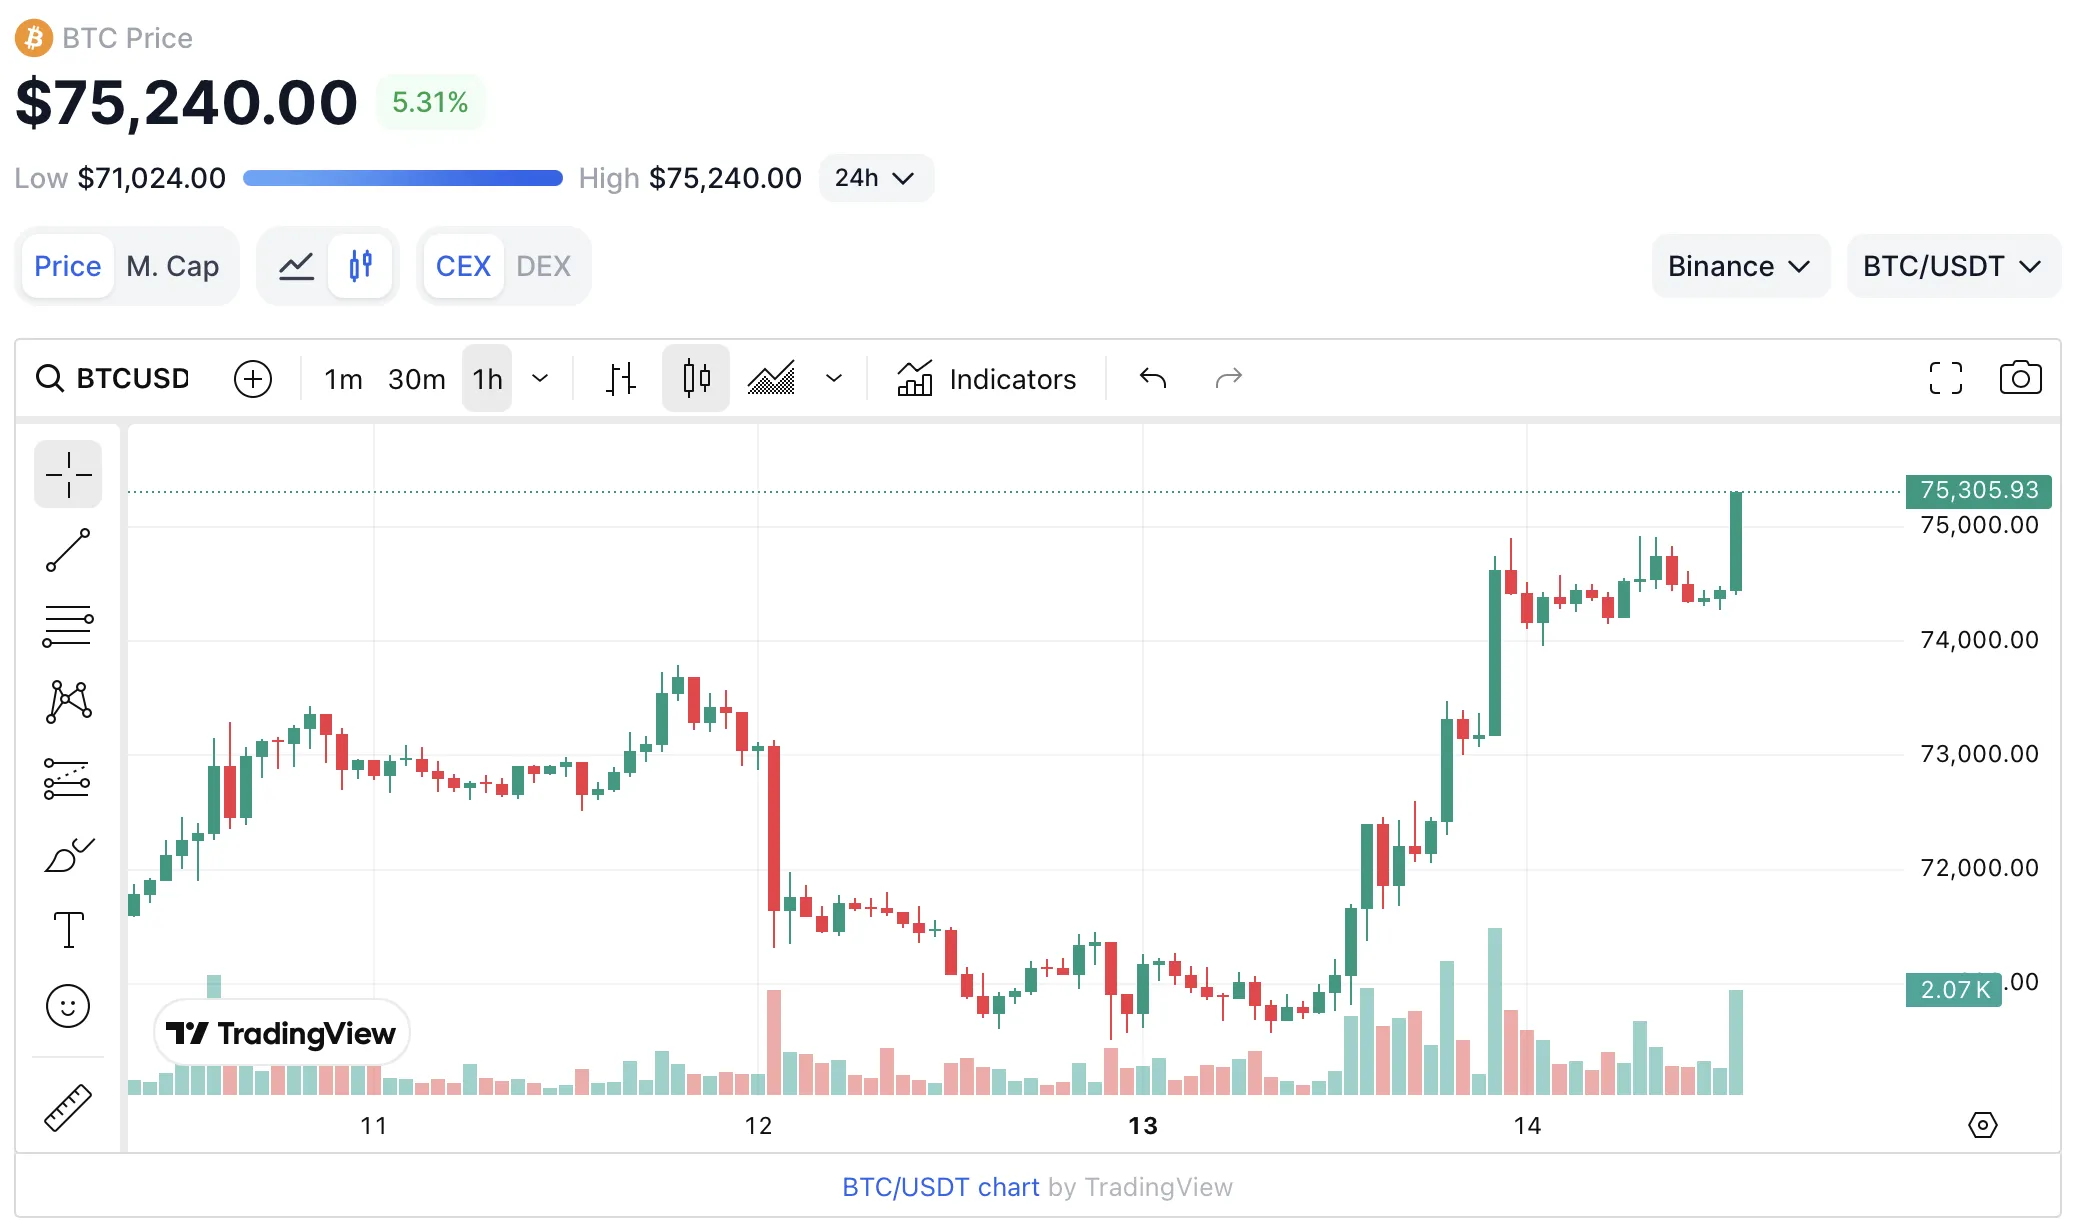Select the 30m timeframe
The height and width of the screenshot is (1232, 2078).
tap(416, 379)
